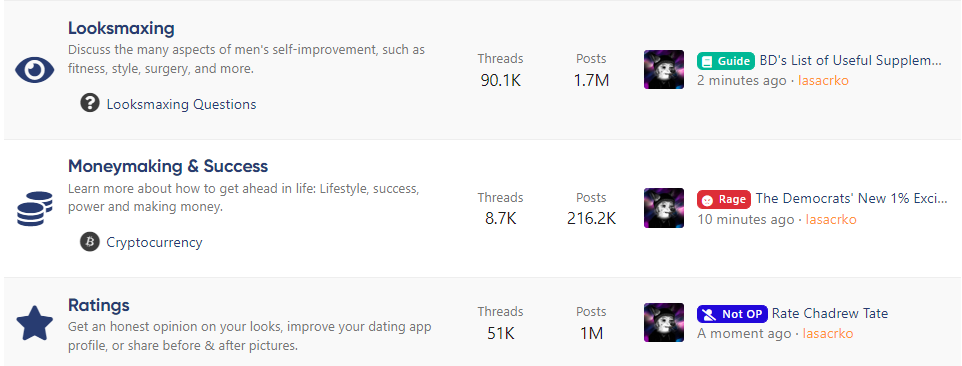This screenshot has width=962, height=366.
Task: Open the Moneymaking & Success forum
Action: 167,166
